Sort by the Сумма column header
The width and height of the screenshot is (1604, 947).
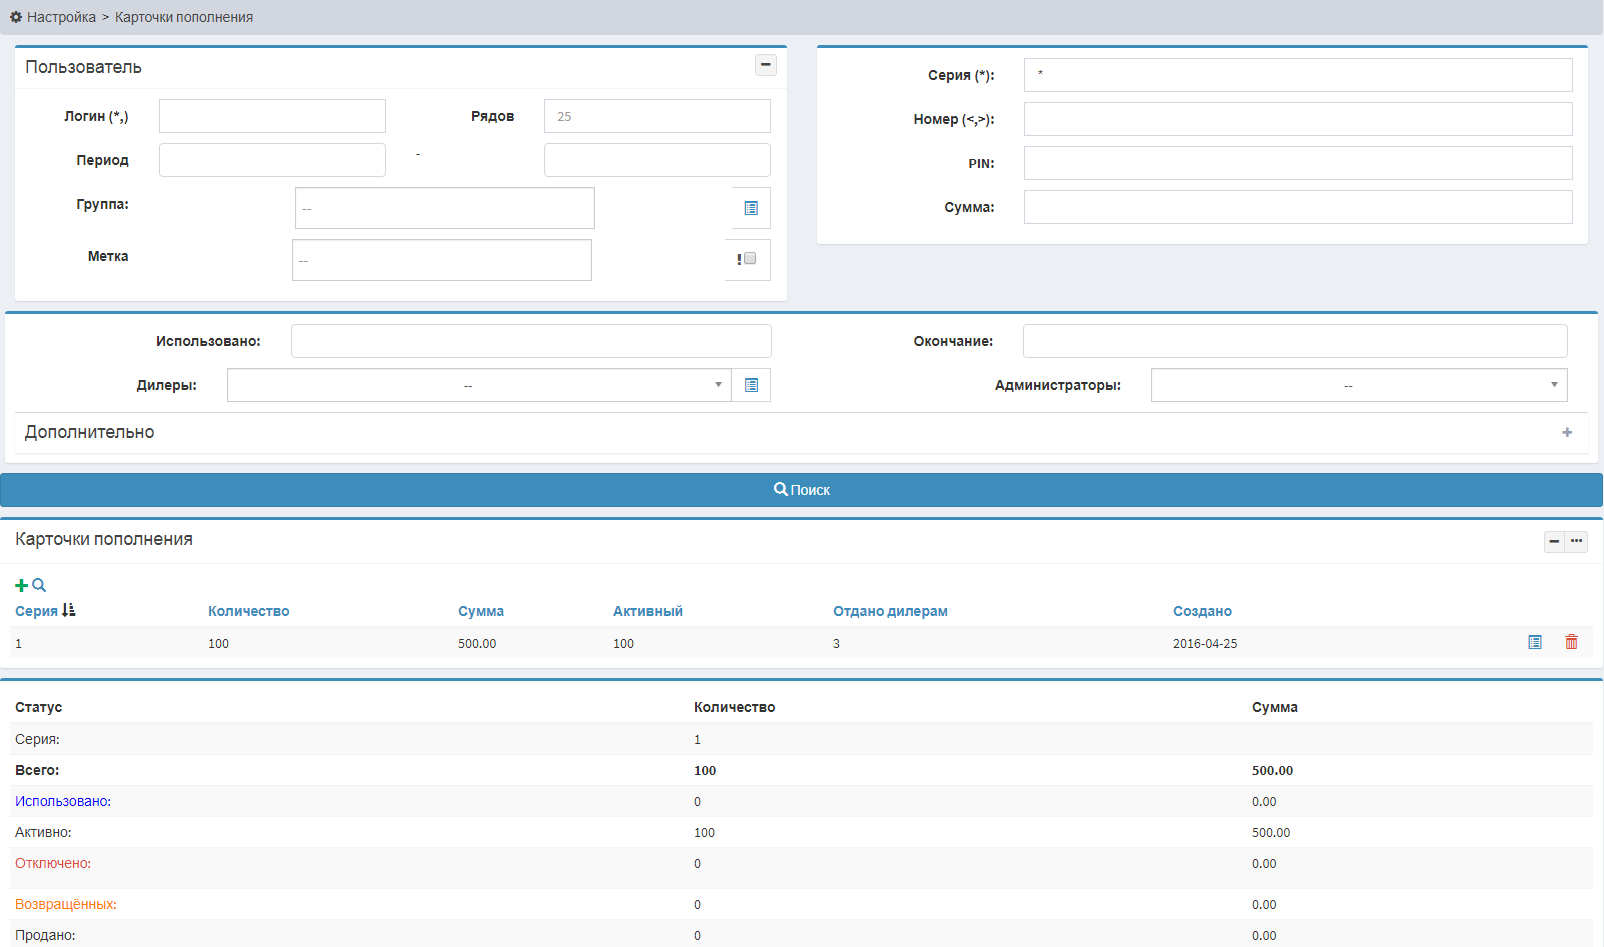pyautogui.click(x=481, y=611)
